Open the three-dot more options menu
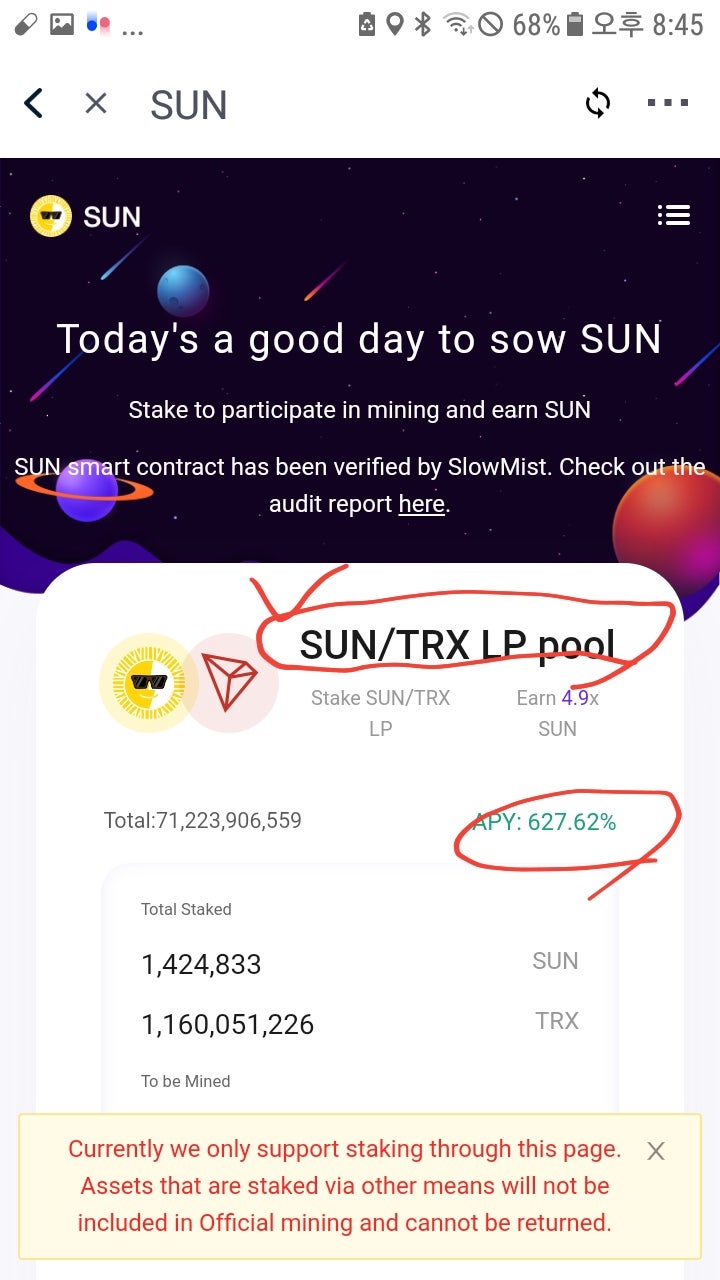 coord(668,103)
